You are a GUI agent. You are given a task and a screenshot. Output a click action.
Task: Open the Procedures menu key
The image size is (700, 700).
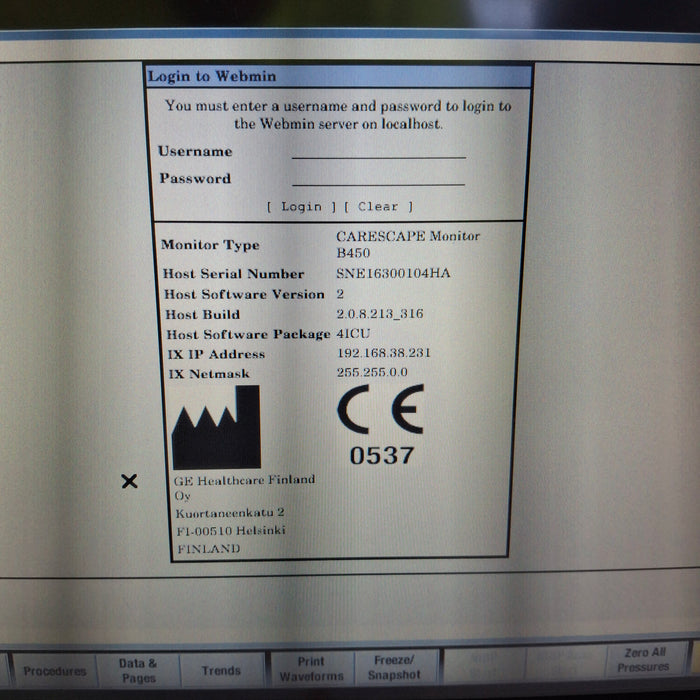(x=54, y=671)
